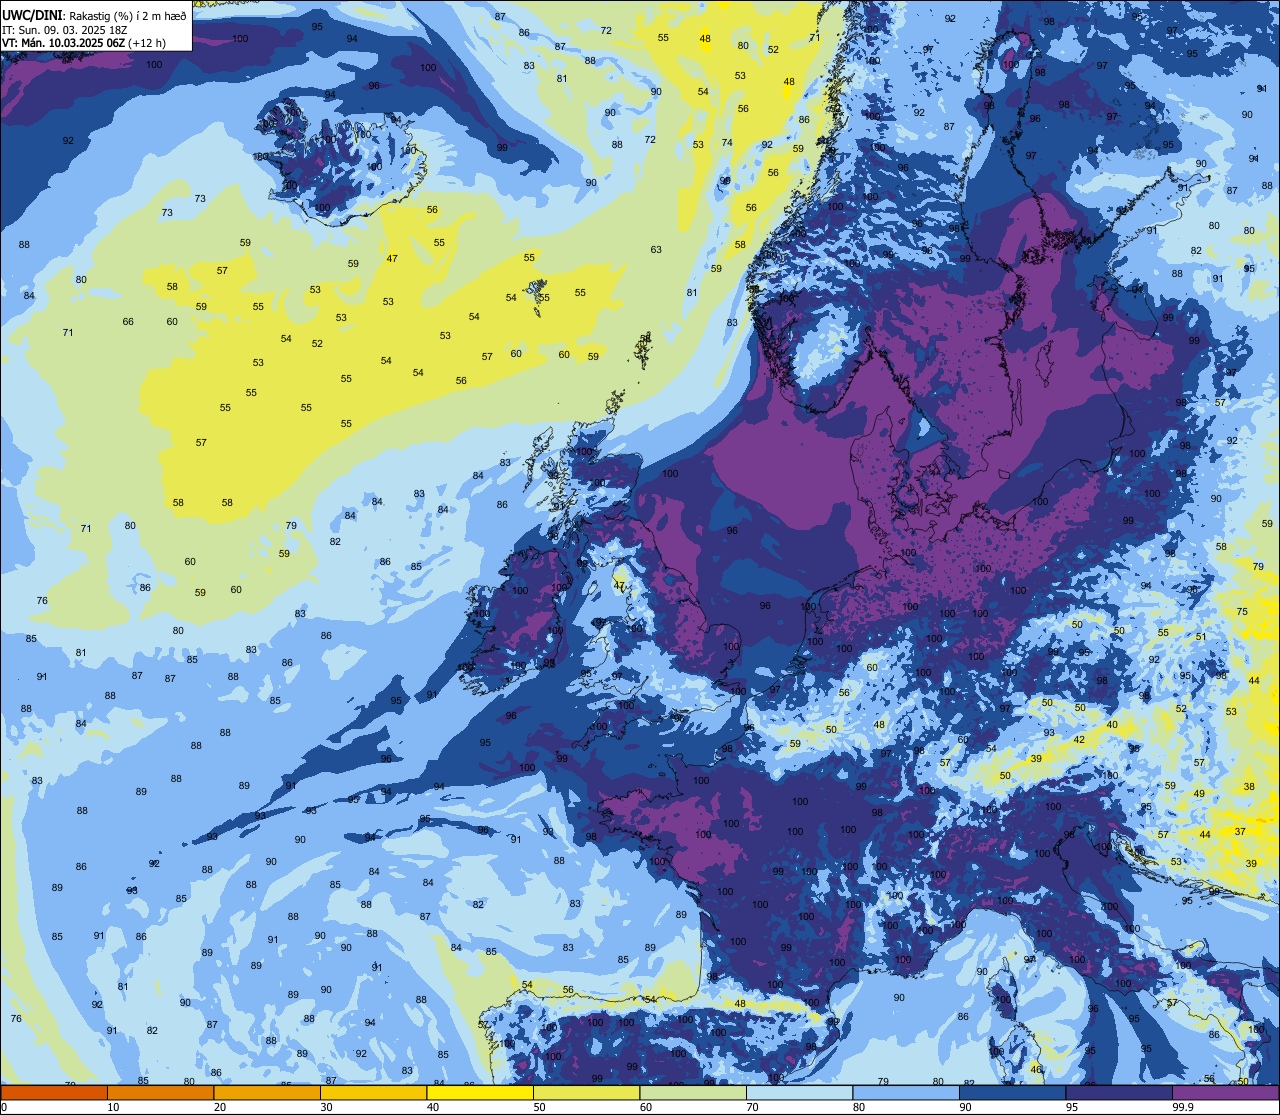The width and height of the screenshot is (1280, 1115).
Task: Click the 20–30 legend color segment
Action: 267,1092
